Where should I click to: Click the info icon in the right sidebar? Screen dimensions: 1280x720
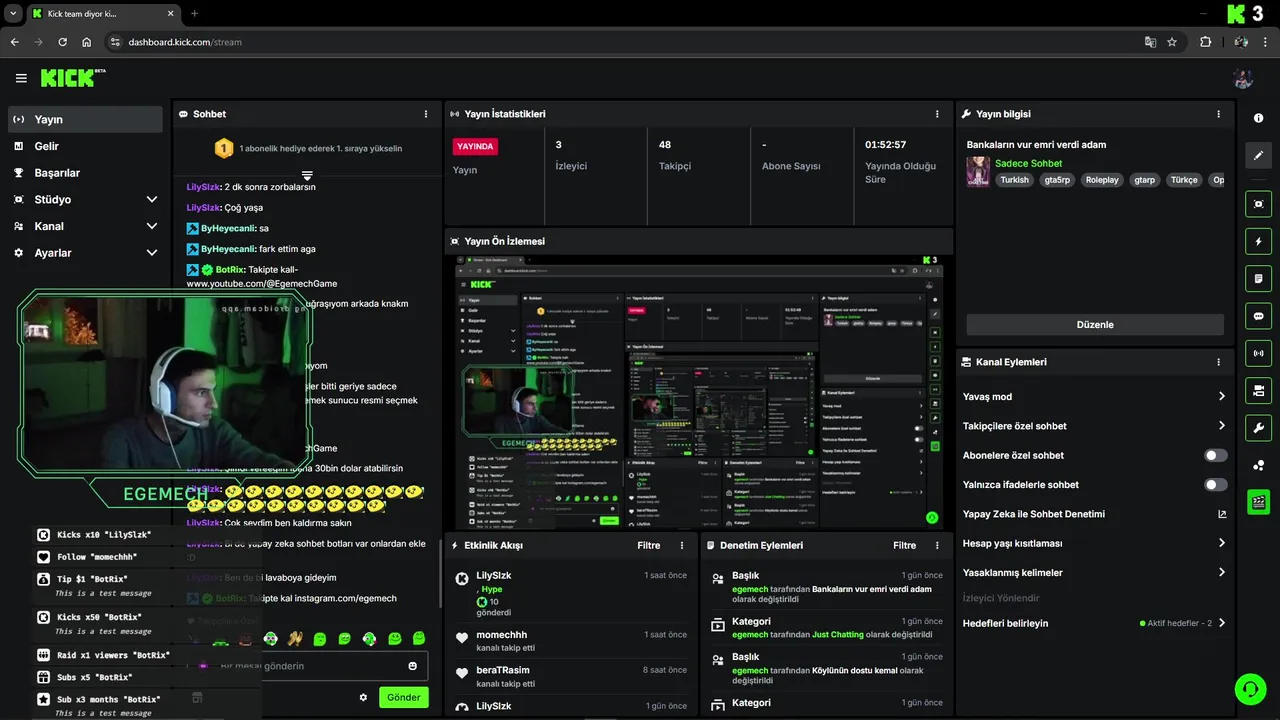coord(1258,118)
